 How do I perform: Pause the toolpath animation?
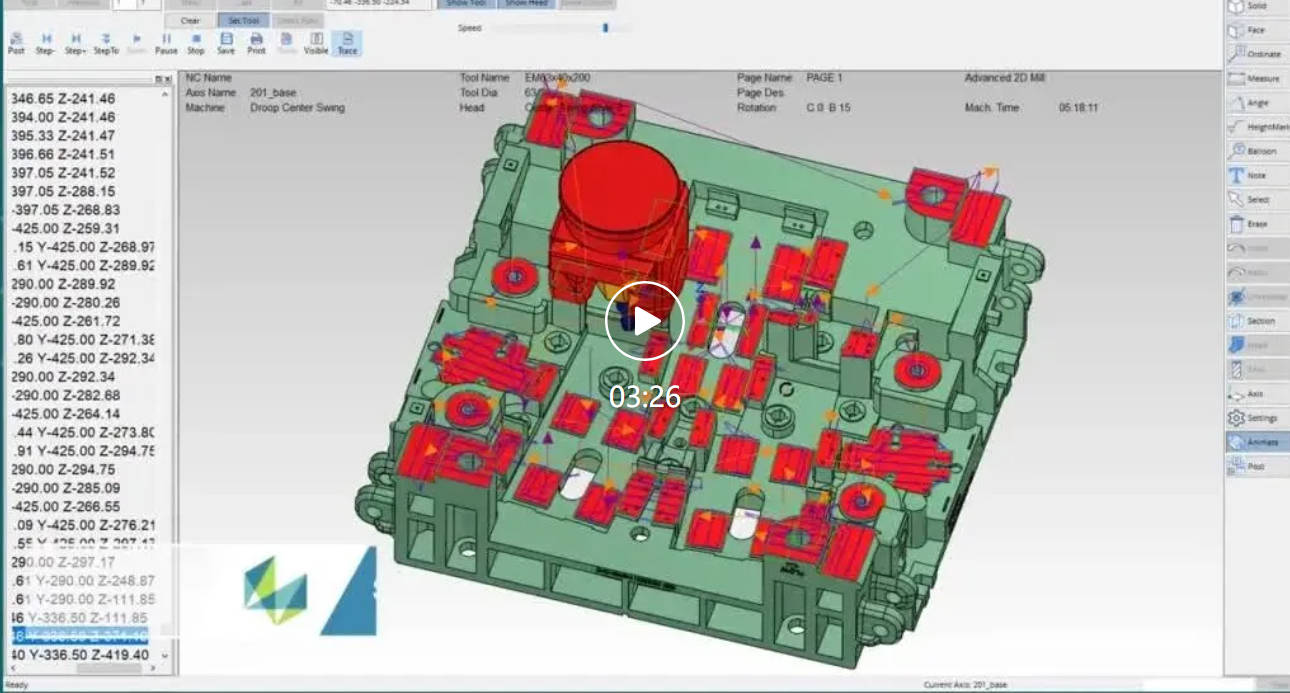(x=166, y=43)
